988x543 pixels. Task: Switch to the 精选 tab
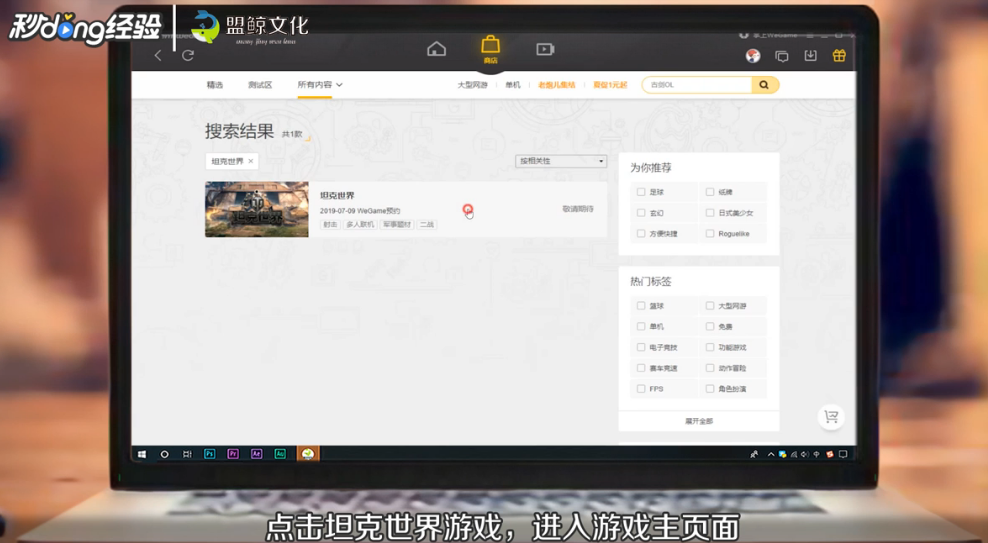coord(215,84)
